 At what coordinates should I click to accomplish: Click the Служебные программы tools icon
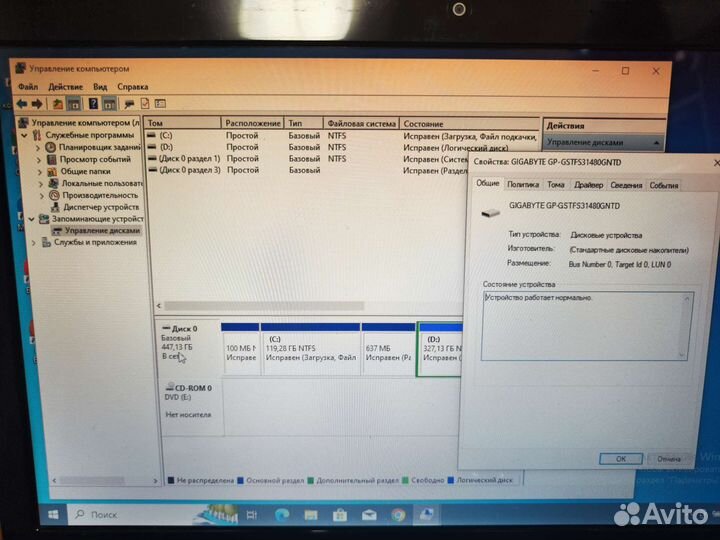tap(37, 135)
